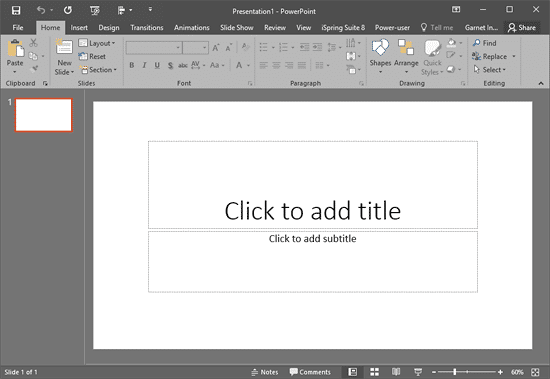Image resolution: width=550 pixels, height=379 pixels.
Task: Apply numbered list icon
Action: coord(283,47)
